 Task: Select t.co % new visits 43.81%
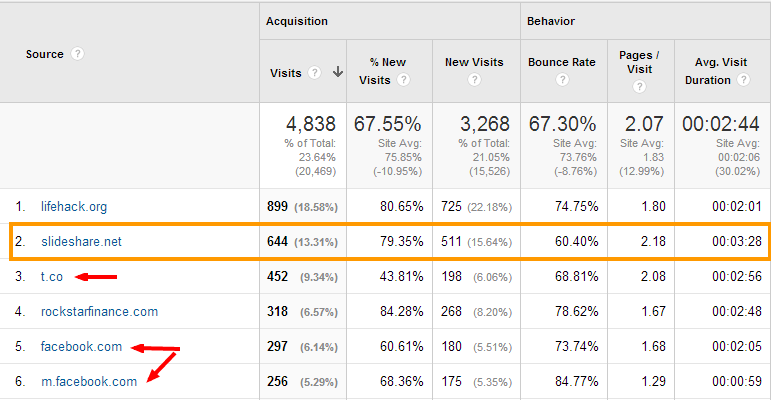[x=401, y=276]
